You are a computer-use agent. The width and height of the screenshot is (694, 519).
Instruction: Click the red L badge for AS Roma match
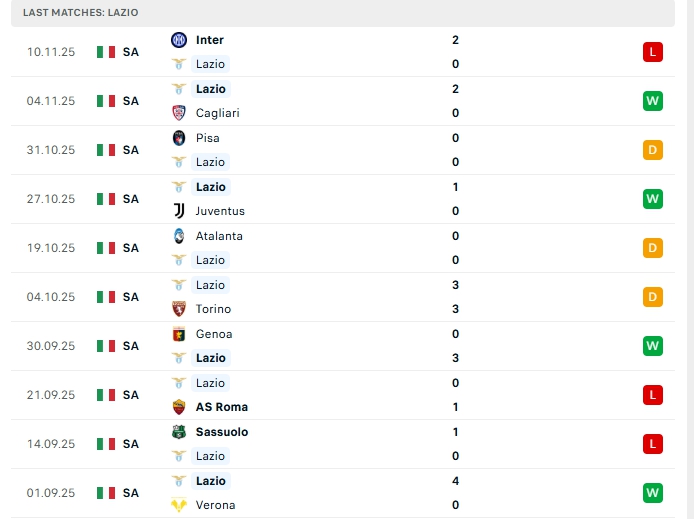653,395
